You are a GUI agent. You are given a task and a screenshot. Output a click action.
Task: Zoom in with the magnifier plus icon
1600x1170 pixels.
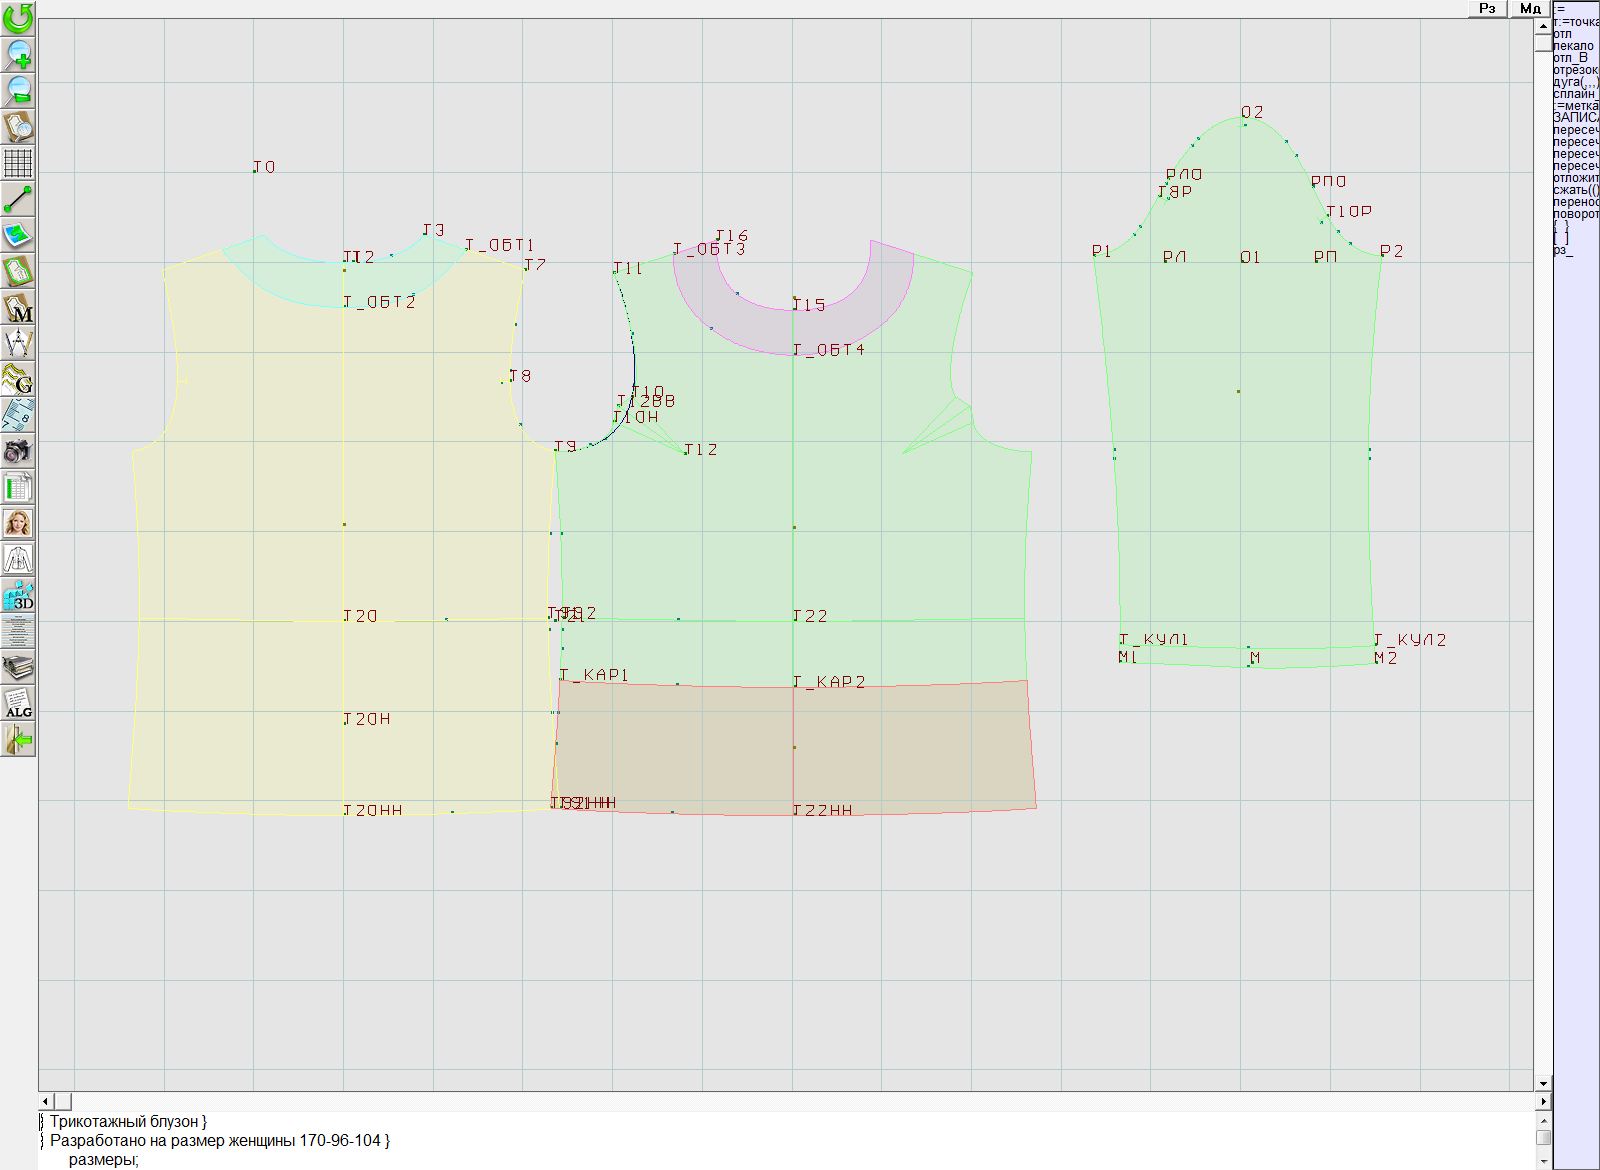click(x=18, y=54)
